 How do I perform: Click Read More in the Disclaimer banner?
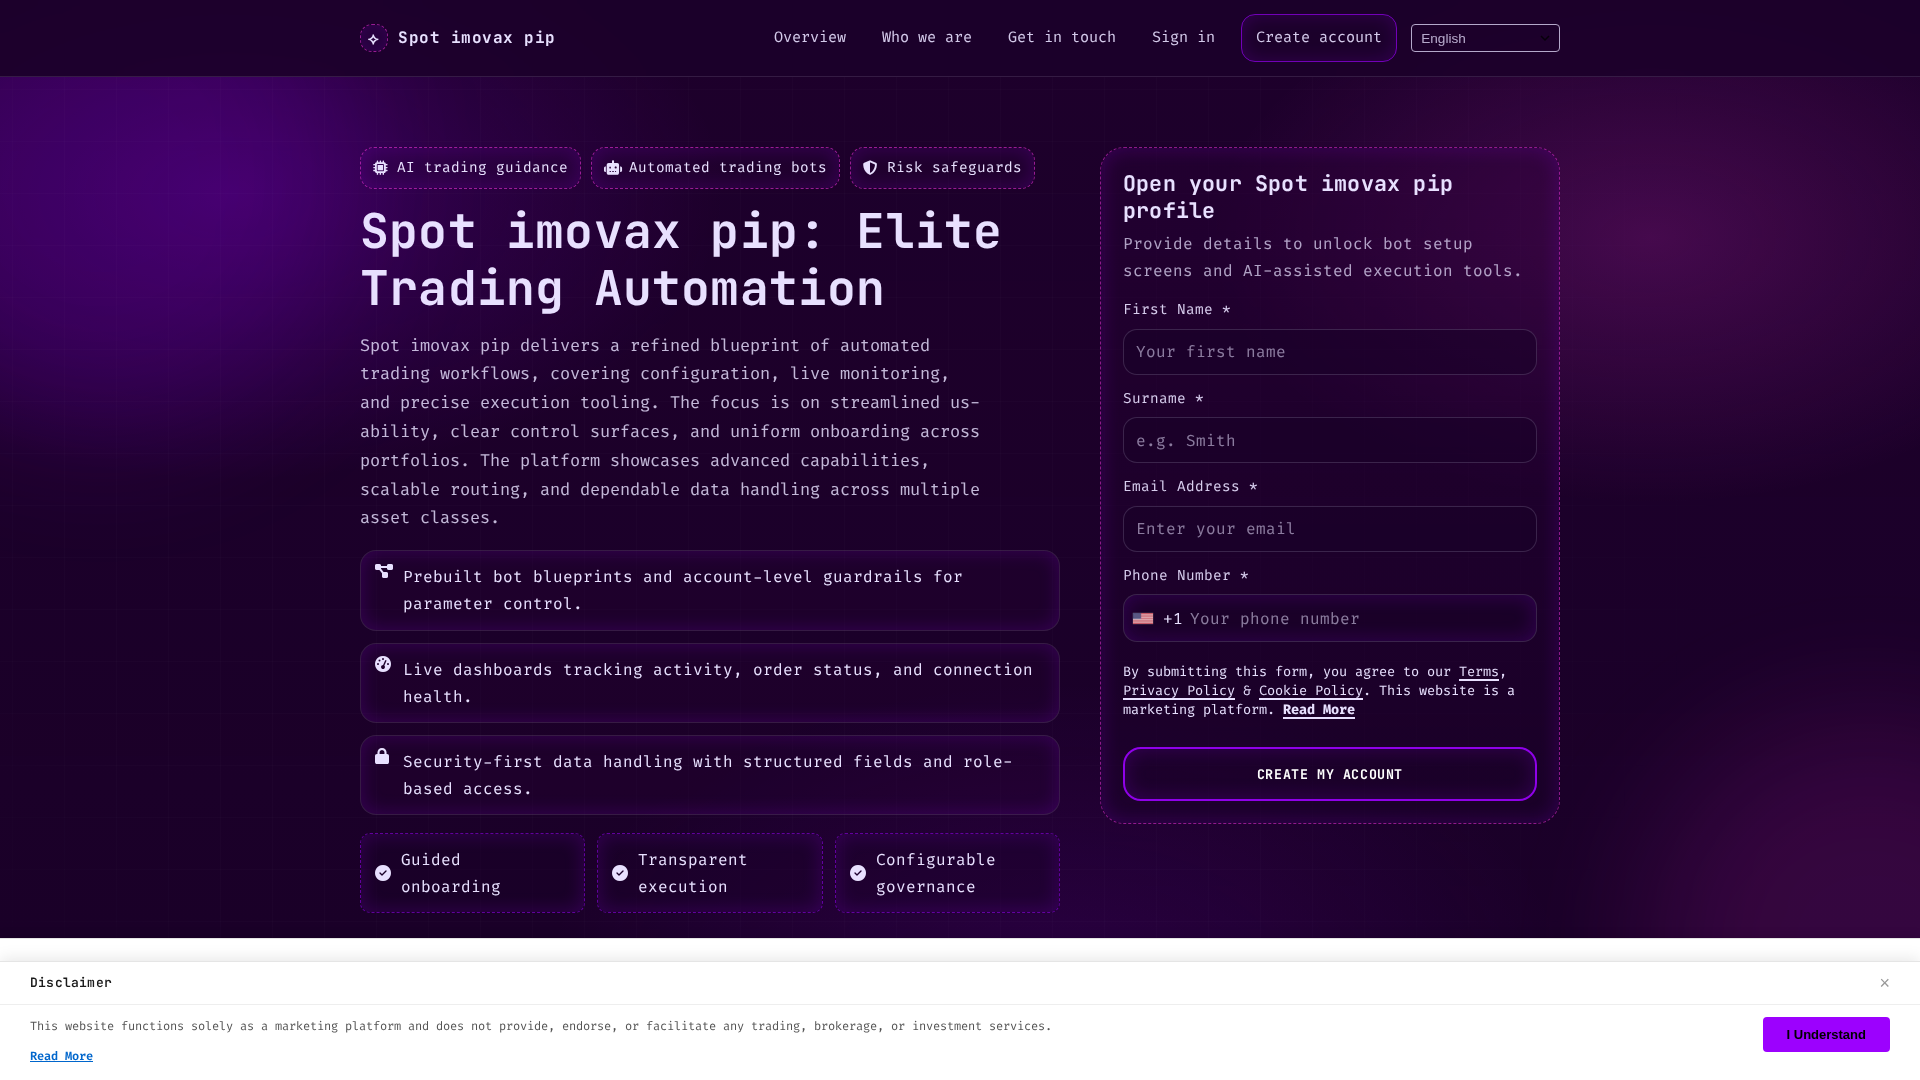coord(61,1056)
